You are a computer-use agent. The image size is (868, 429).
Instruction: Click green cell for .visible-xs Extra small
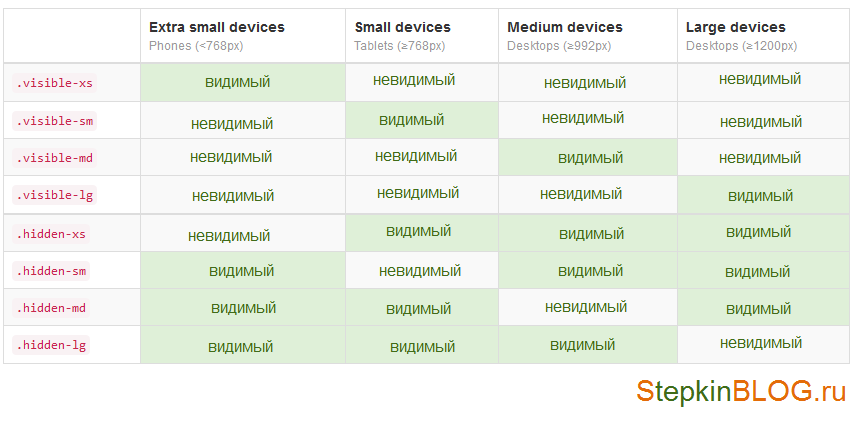(242, 82)
